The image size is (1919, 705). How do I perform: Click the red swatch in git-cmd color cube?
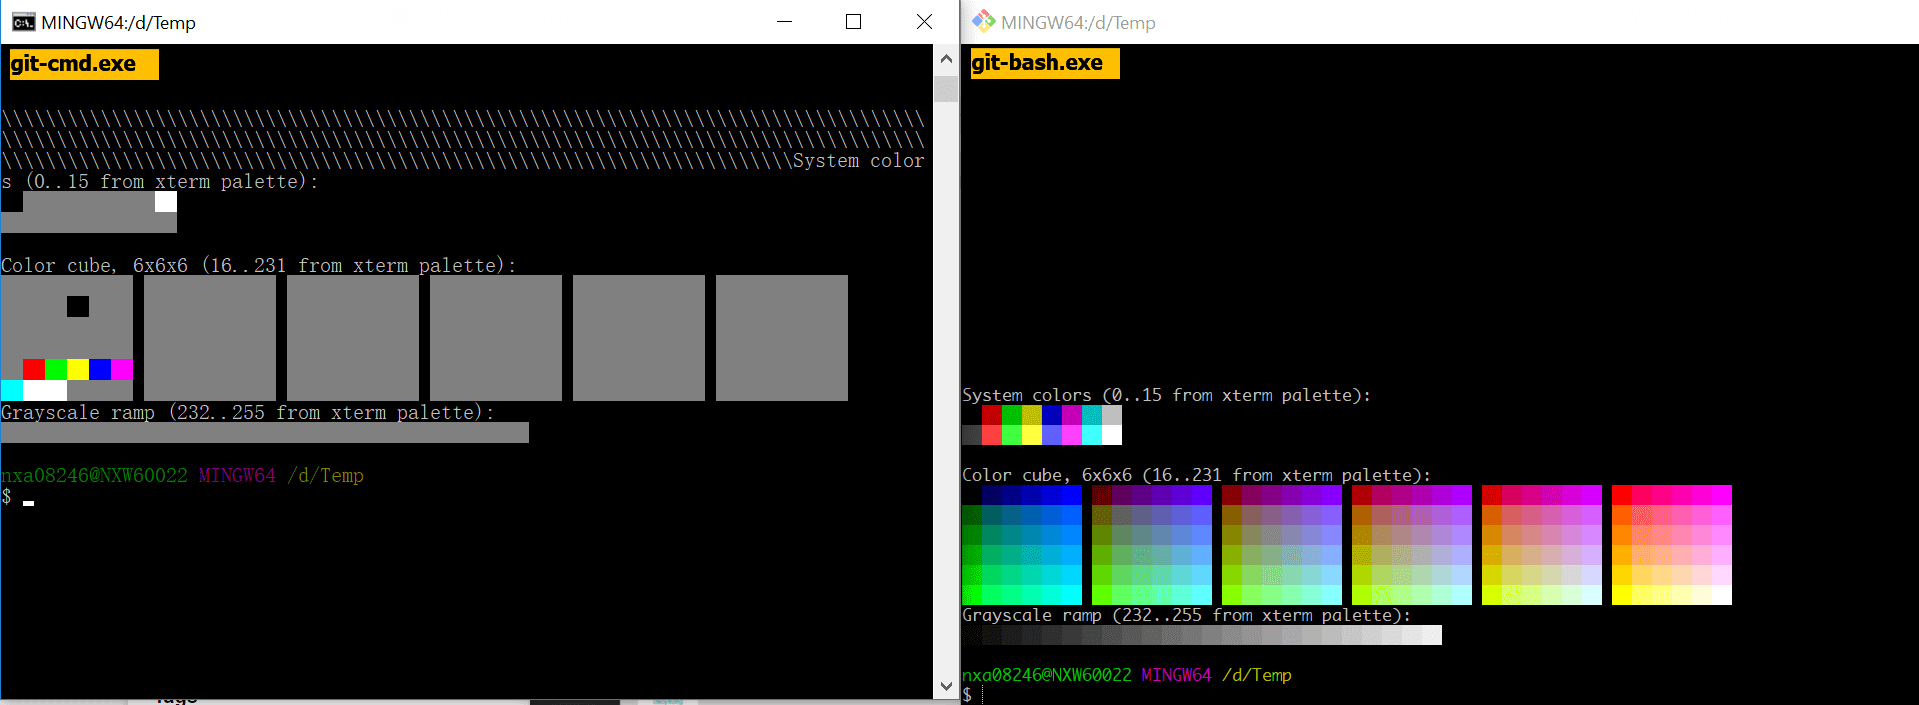34,369
